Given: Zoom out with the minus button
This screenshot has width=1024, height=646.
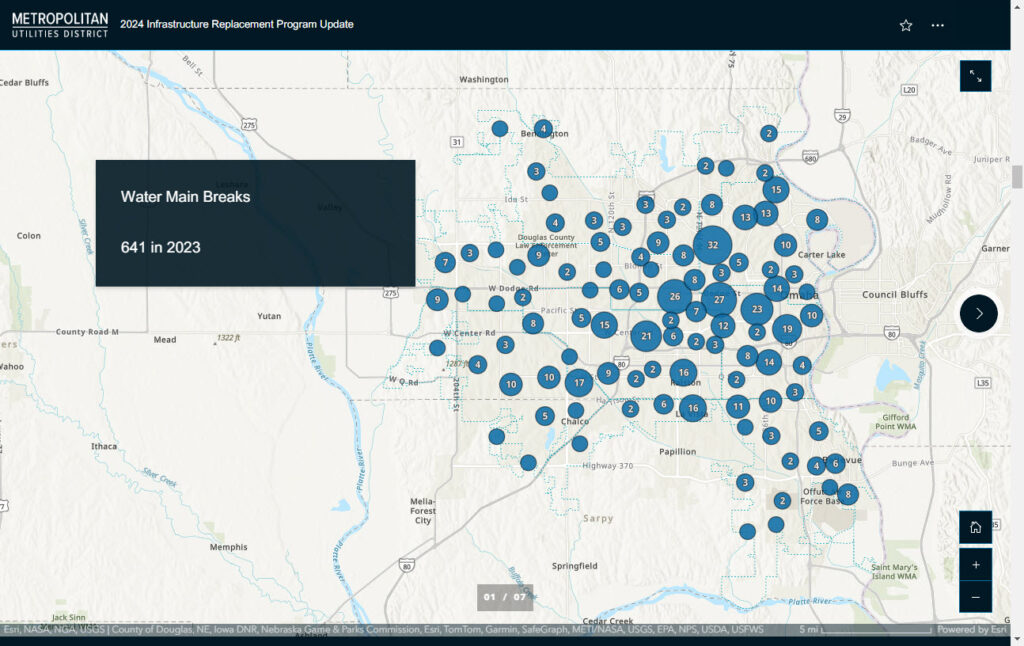Looking at the screenshot, I should click(976, 597).
